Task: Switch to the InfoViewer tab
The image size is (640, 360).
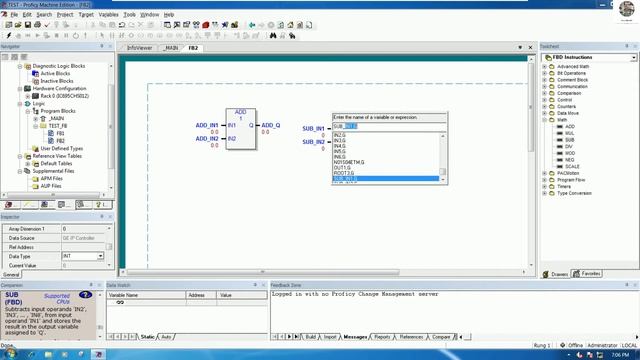Action: (139, 48)
